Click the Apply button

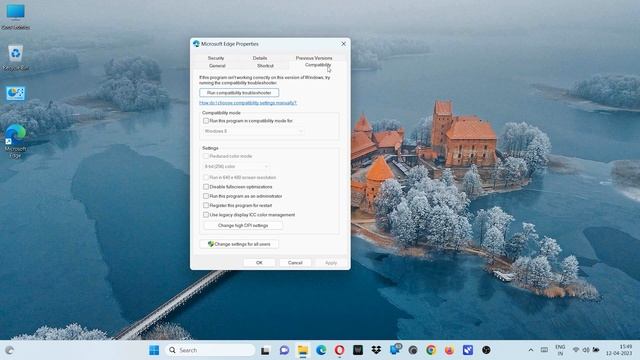(331, 263)
